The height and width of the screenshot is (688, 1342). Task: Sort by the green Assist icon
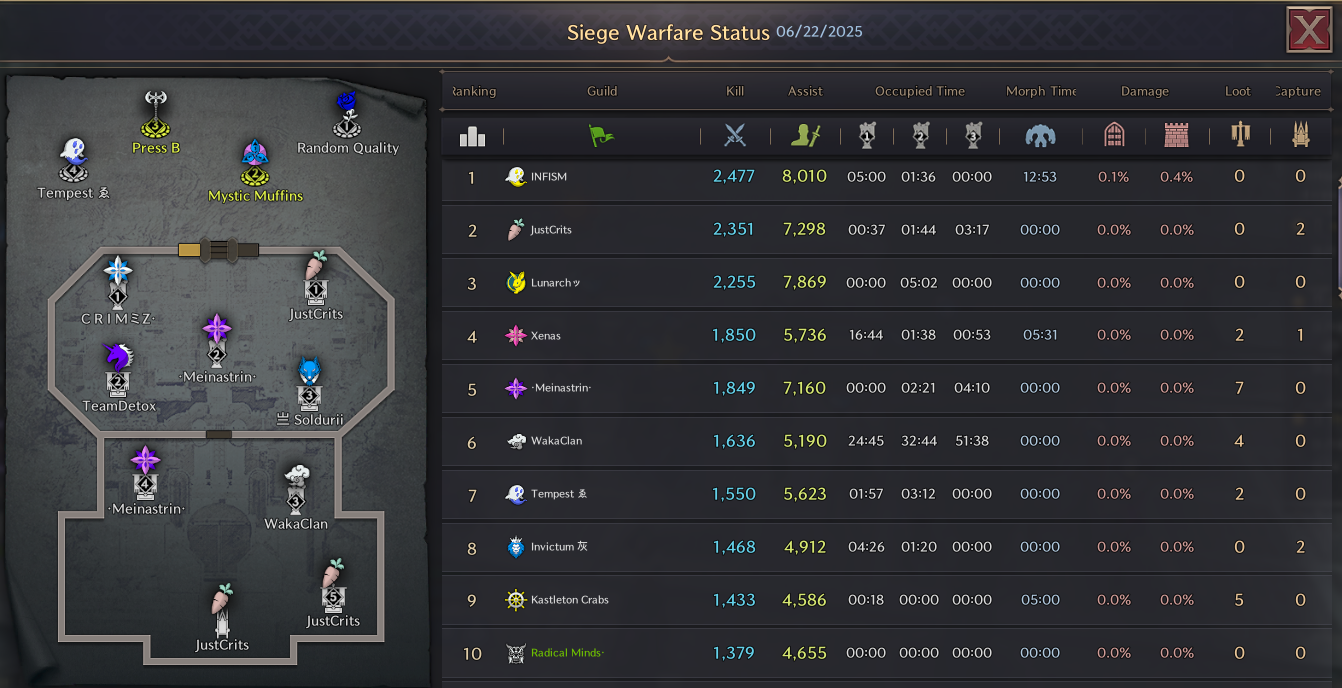click(805, 136)
